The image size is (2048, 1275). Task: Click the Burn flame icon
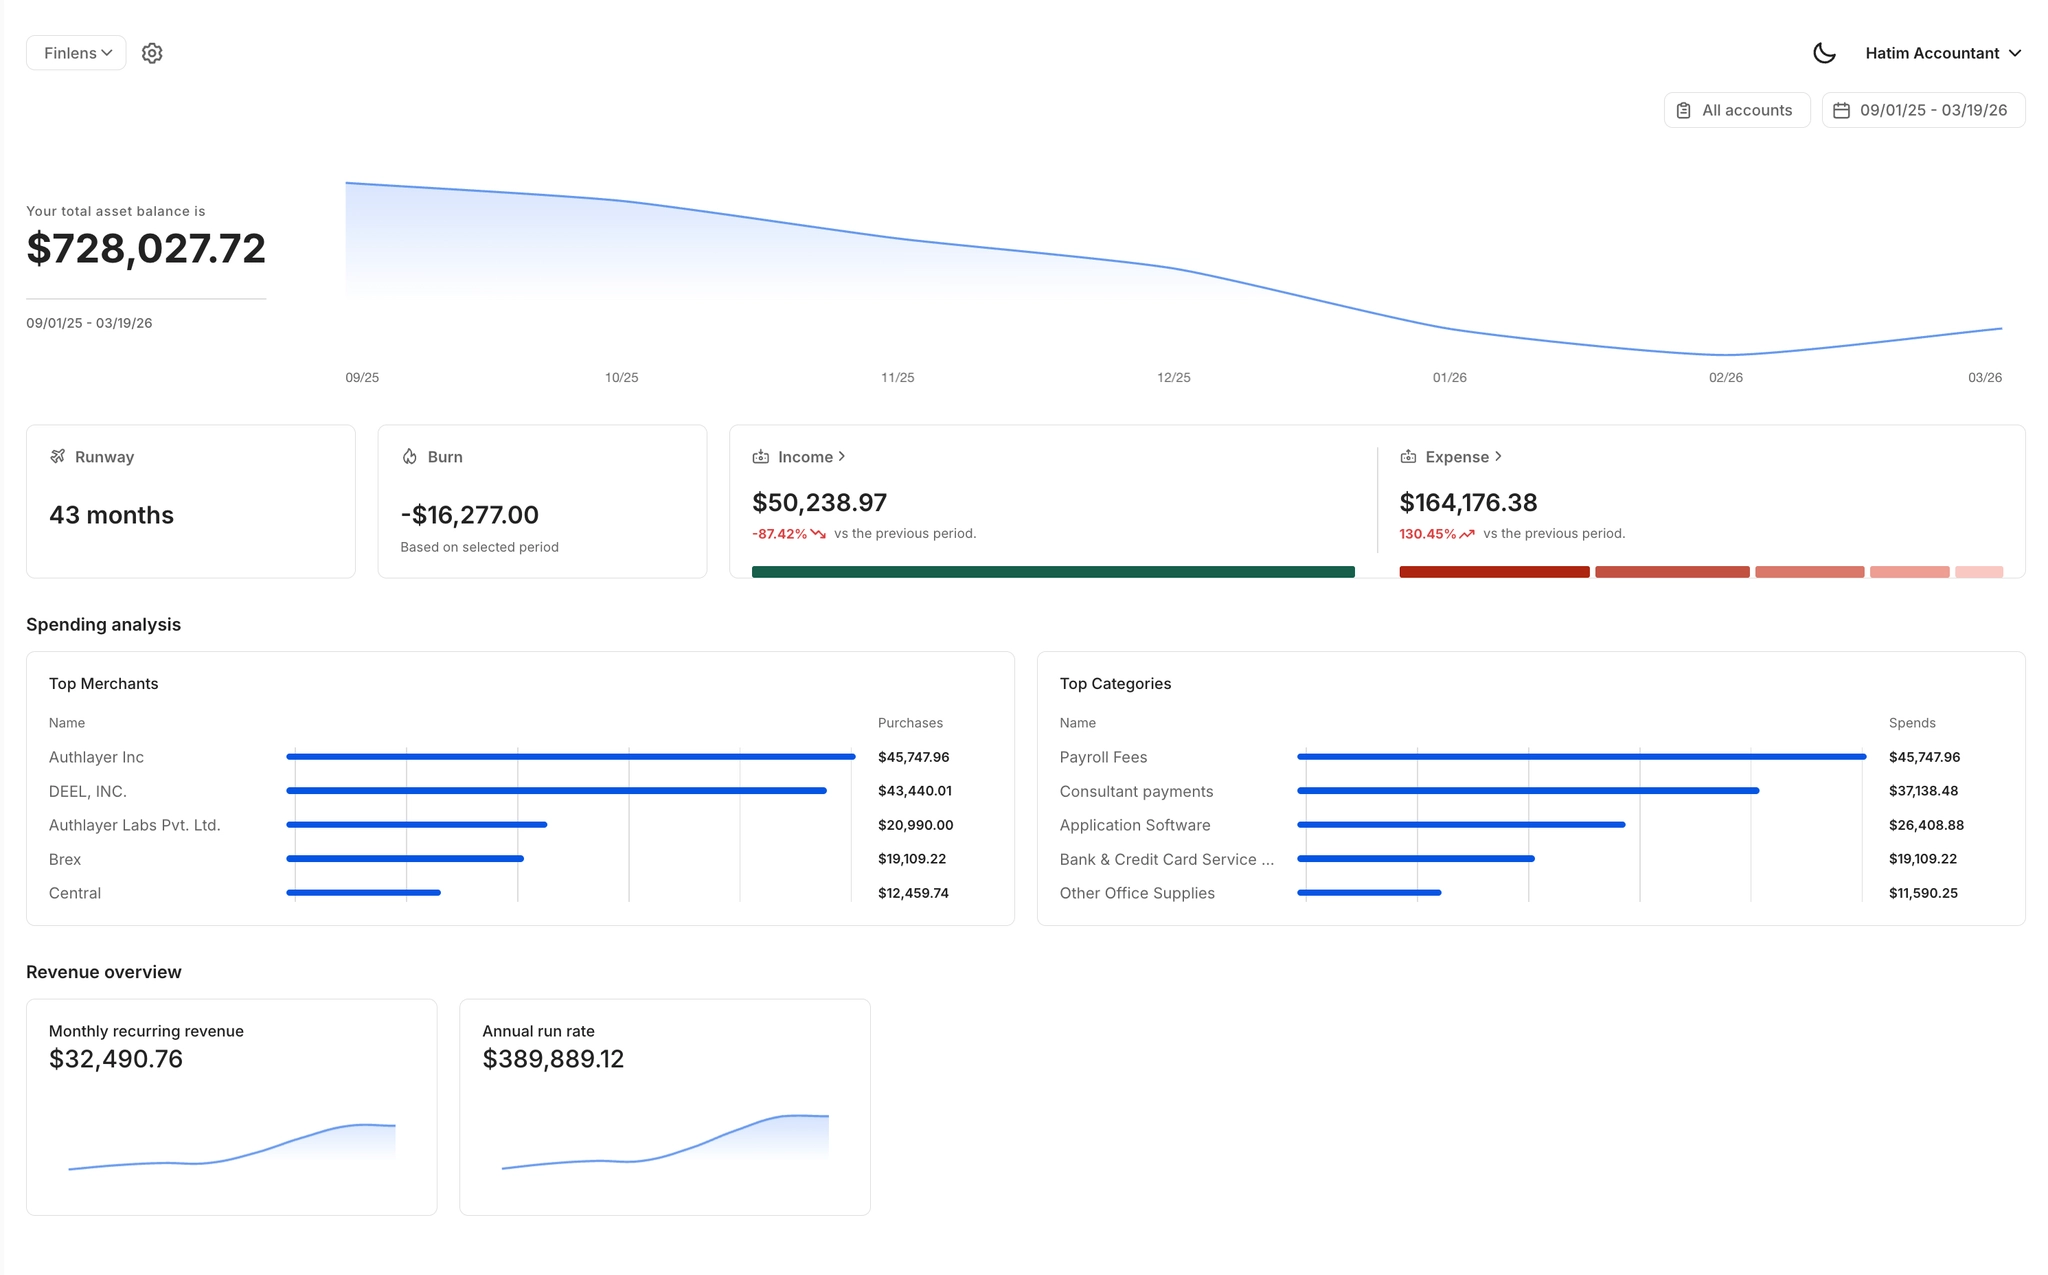coord(410,457)
